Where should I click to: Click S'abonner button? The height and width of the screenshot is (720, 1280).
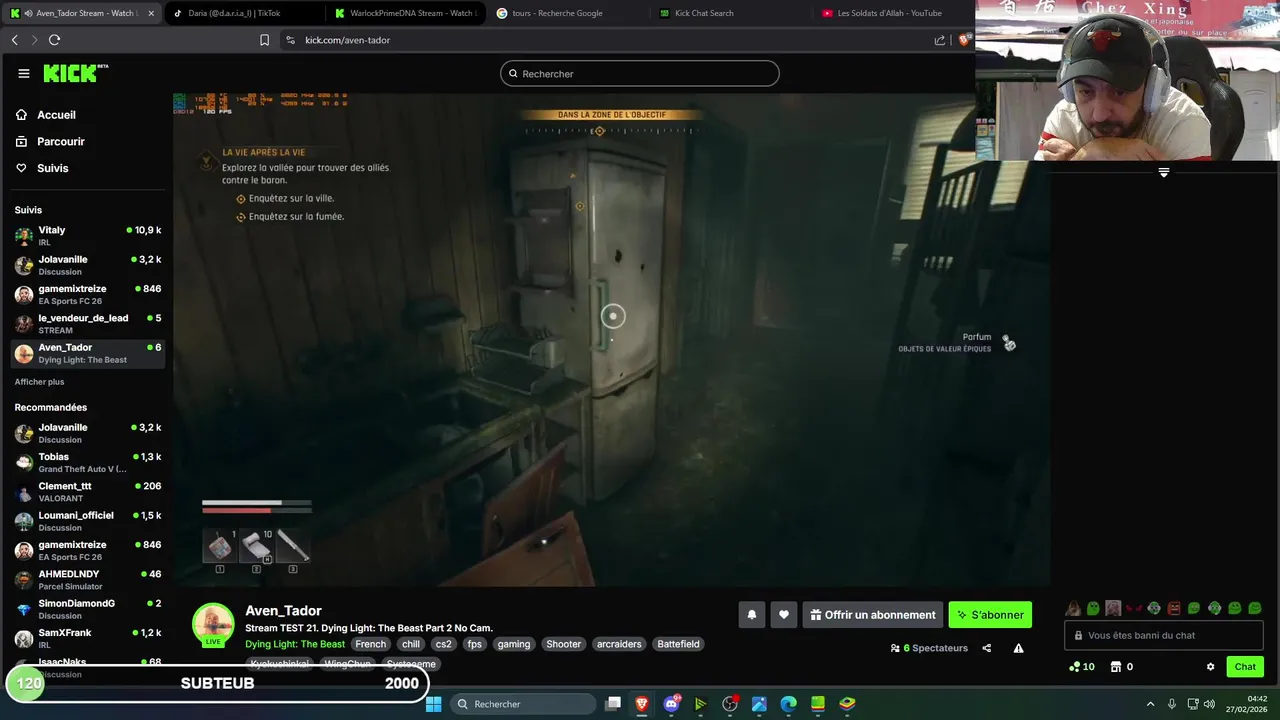coord(990,615)
